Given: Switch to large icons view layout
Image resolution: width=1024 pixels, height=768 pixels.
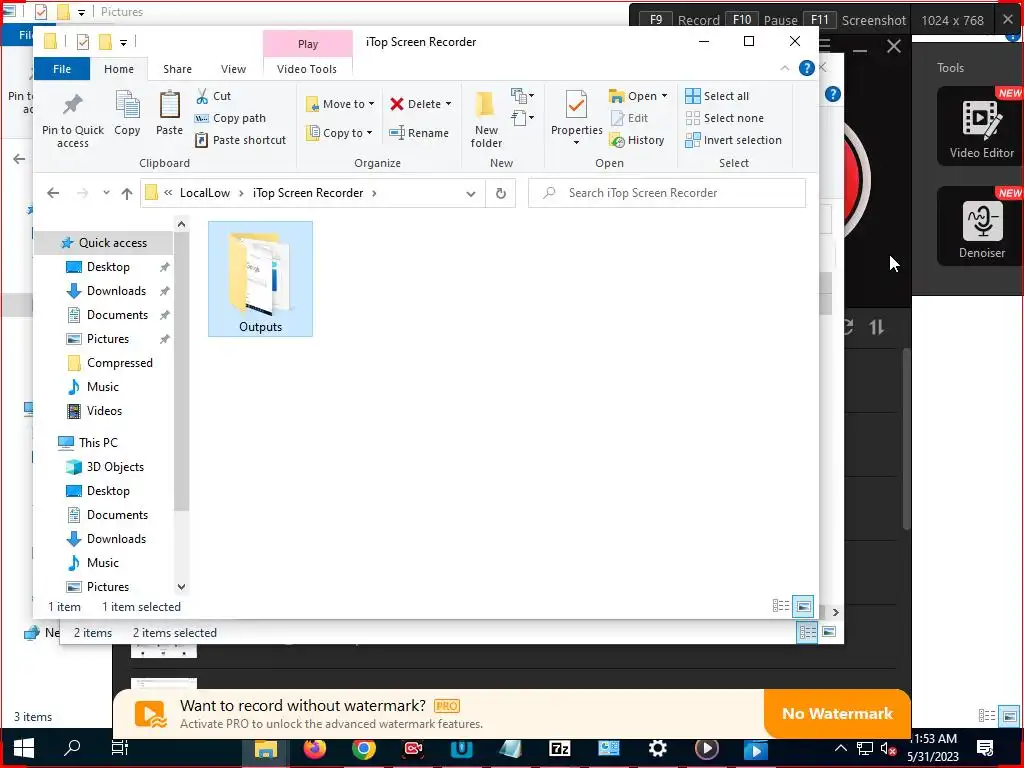Looking at the screenshot, I should 803,607.
